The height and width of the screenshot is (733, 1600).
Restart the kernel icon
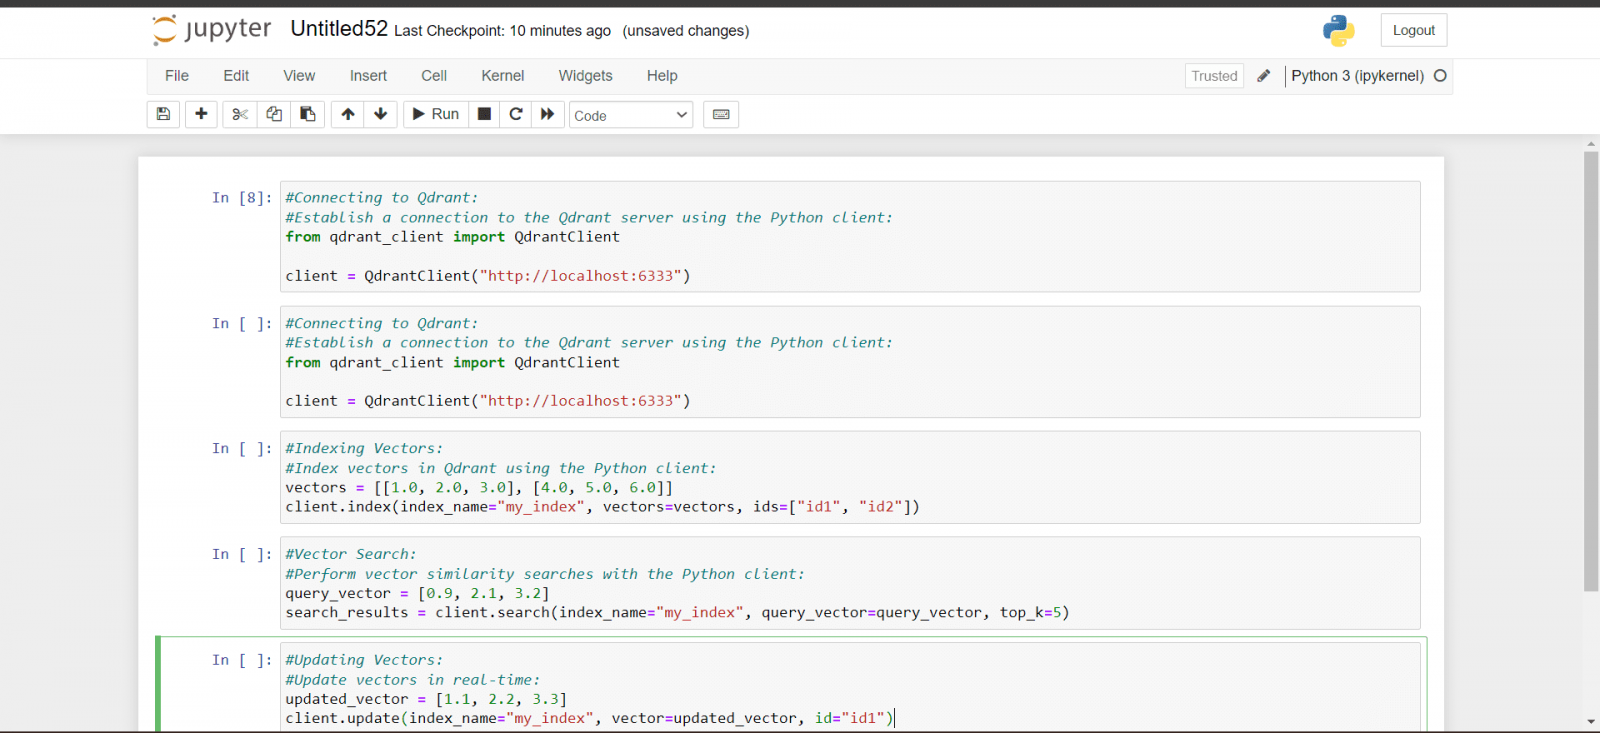coord(516,114)
